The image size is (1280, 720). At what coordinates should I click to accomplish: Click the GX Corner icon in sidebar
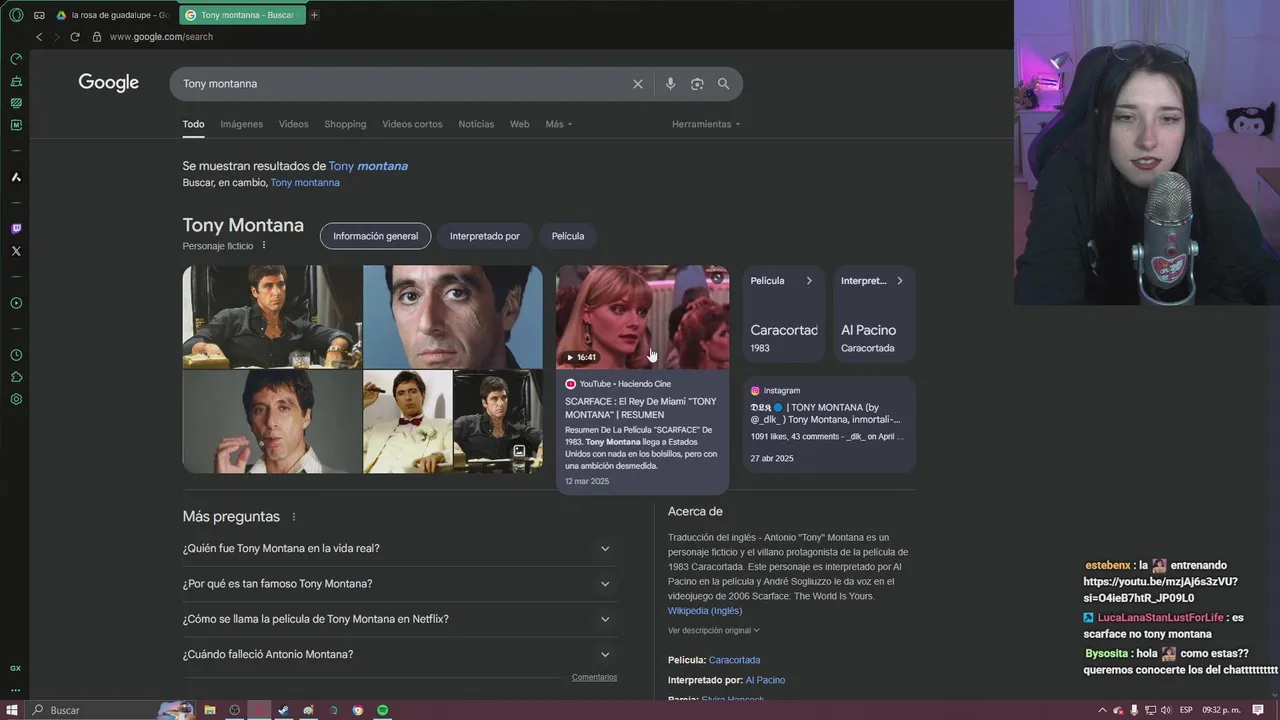(x=16, y=668)
